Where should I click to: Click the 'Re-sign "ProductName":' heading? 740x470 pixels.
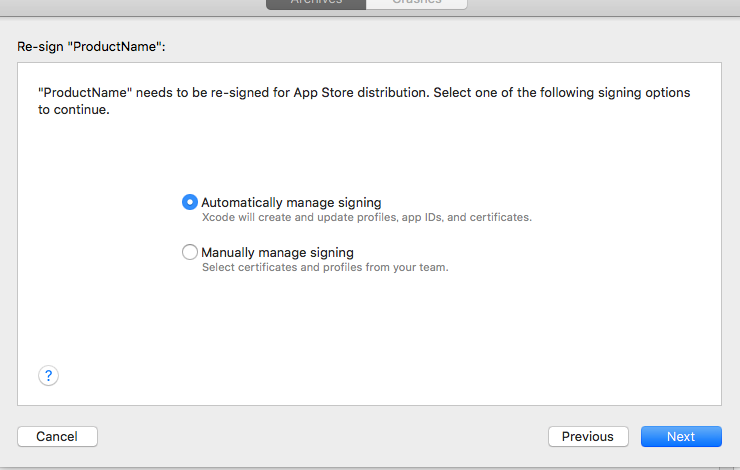pyautogui.click(x=91, y=47)
